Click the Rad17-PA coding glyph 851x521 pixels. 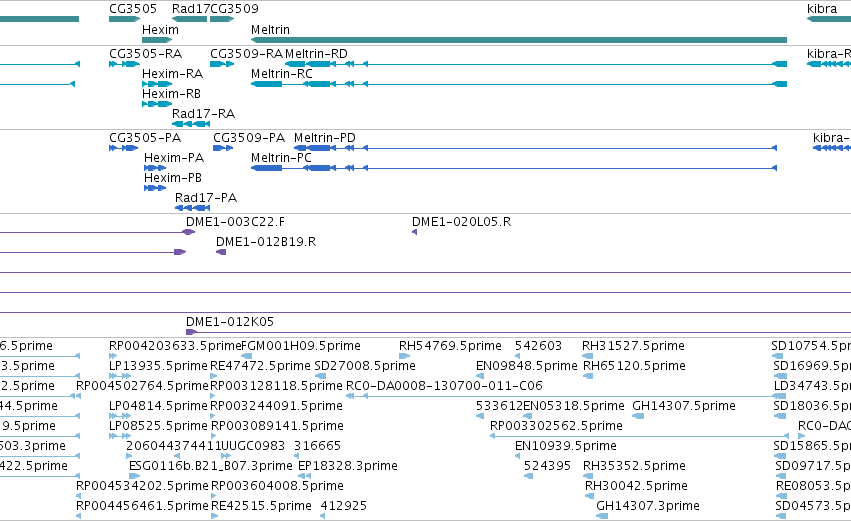[x=192, y=208]
